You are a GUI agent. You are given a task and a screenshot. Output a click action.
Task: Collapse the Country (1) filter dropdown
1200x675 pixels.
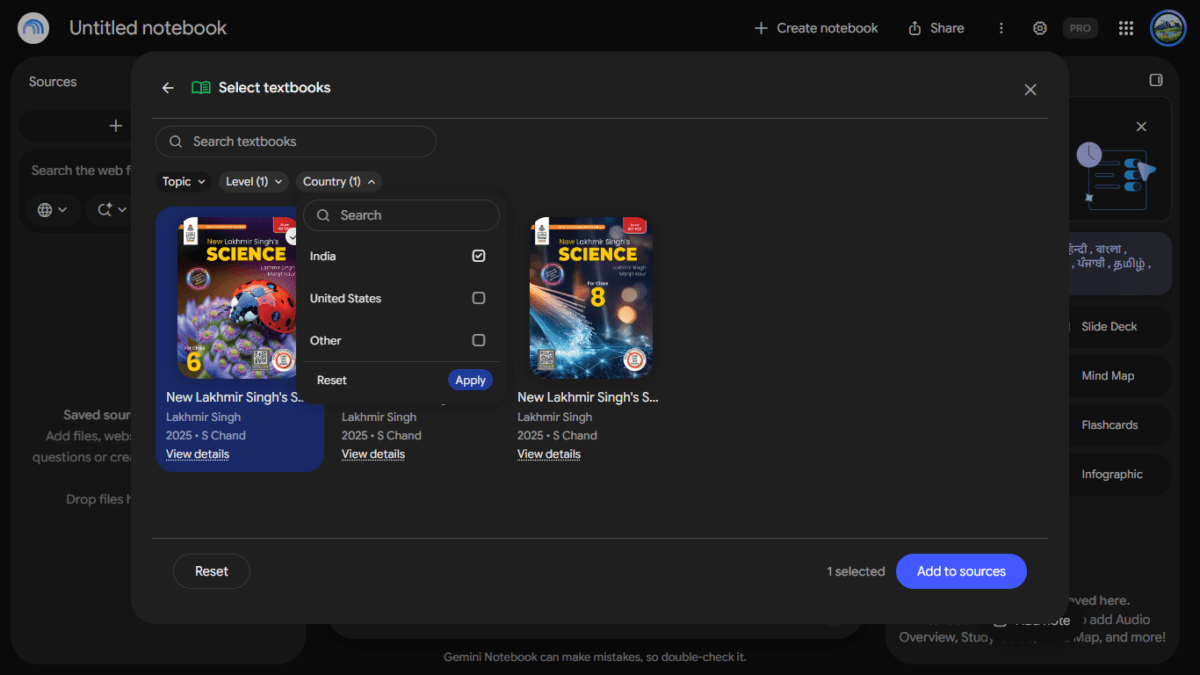click(x=339, y=181)
